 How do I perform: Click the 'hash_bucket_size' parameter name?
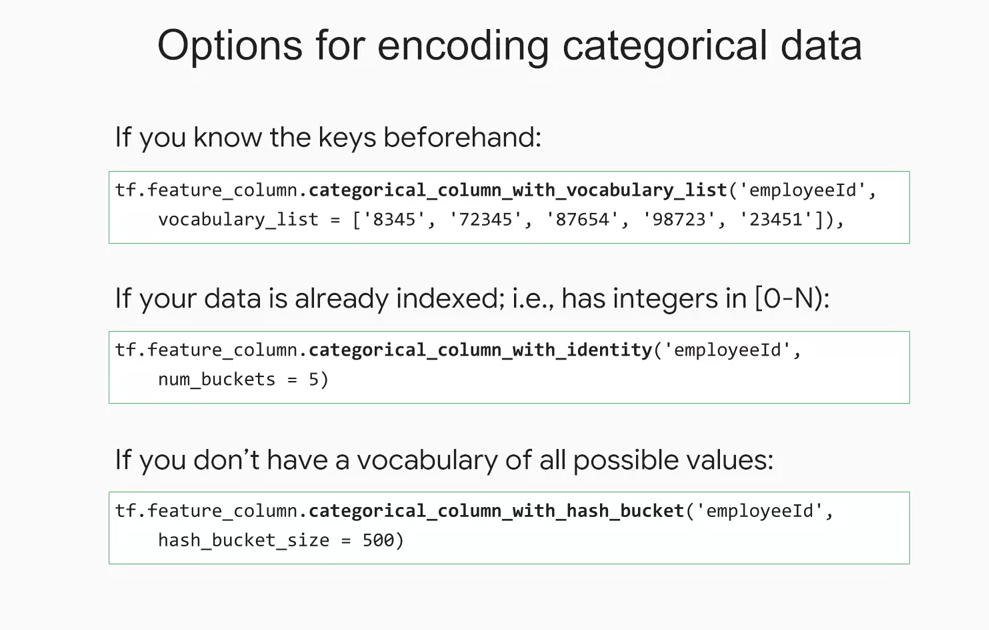click(243, 540)
